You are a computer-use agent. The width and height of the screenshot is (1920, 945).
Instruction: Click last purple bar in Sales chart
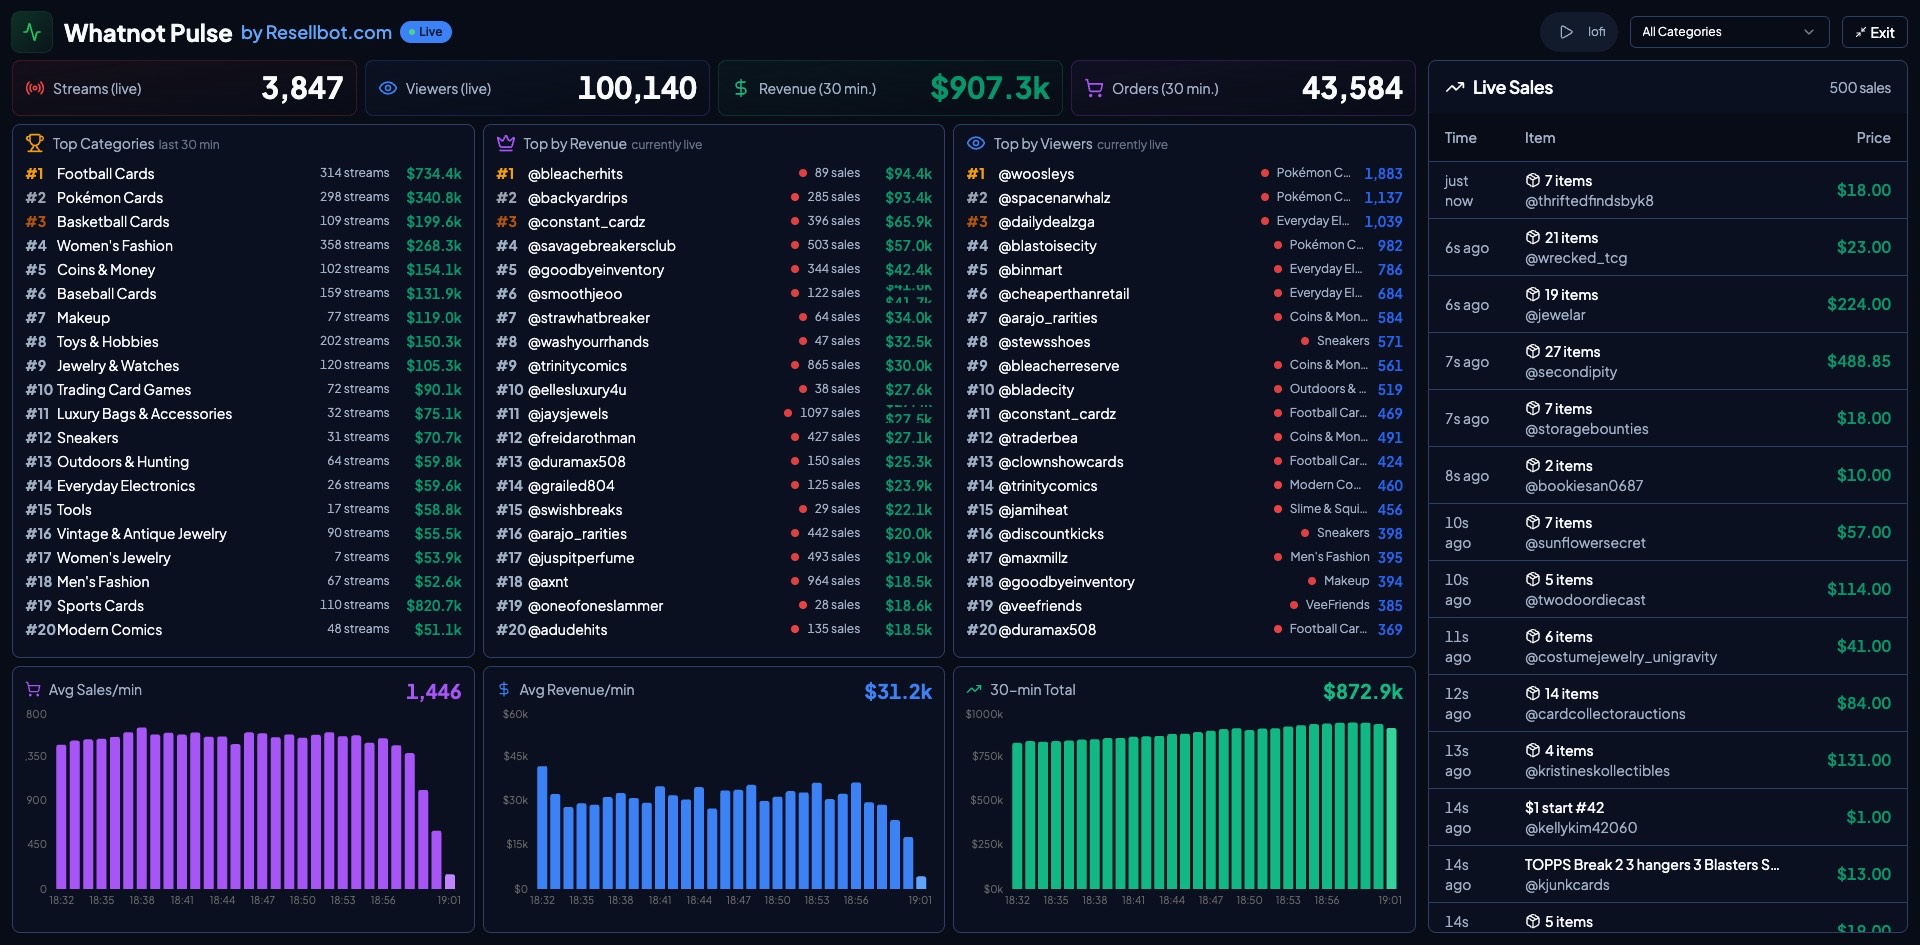tap(449, 881)
